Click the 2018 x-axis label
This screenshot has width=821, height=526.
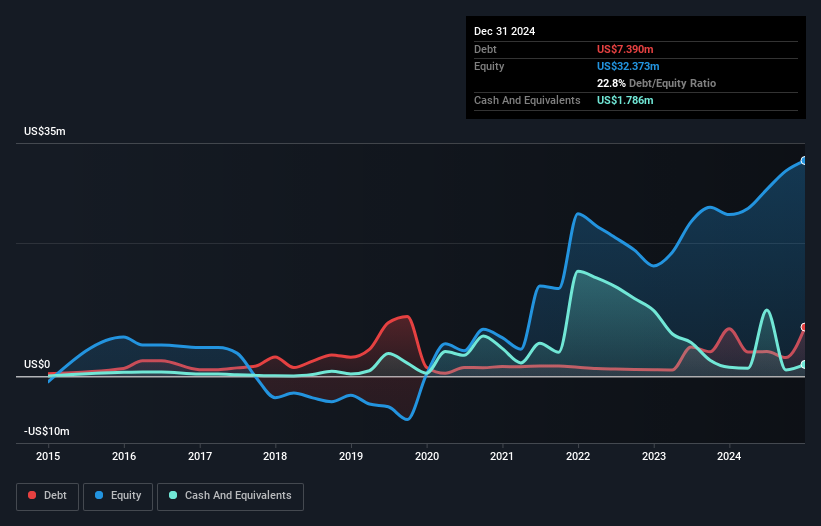pyautogui.click(x=275, y=456)
